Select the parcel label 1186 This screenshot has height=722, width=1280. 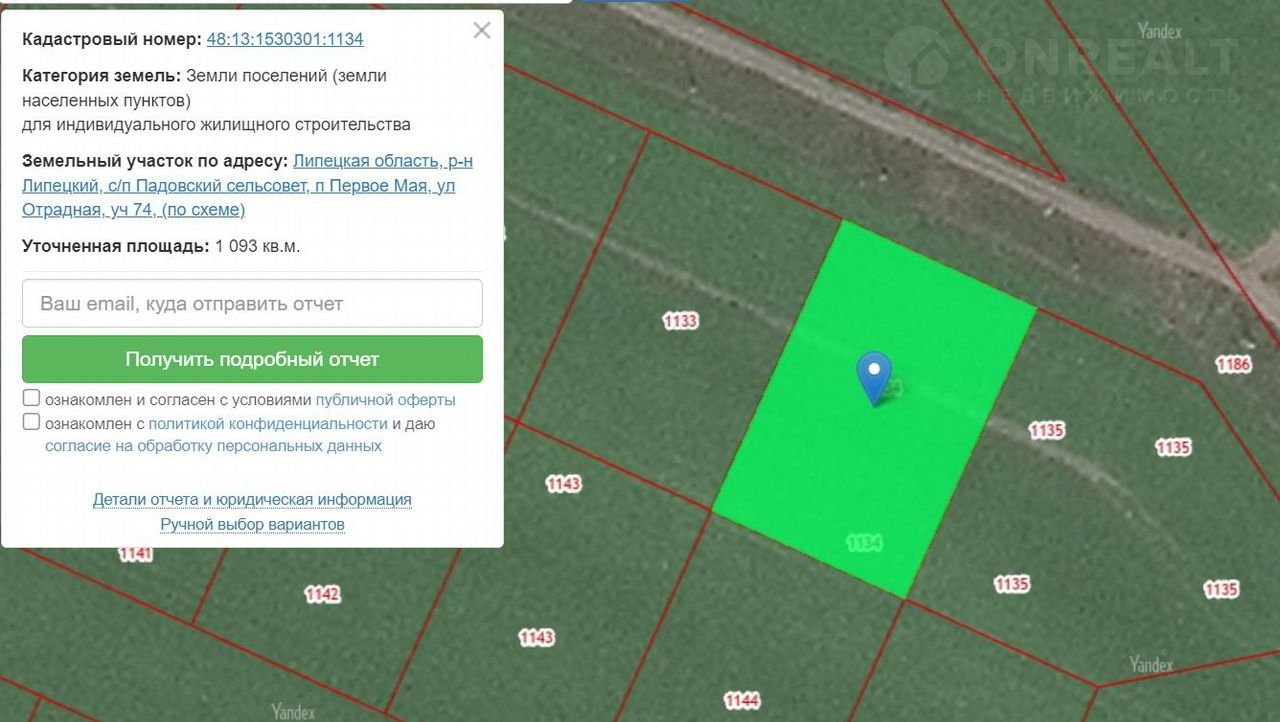pos(1233,364)
